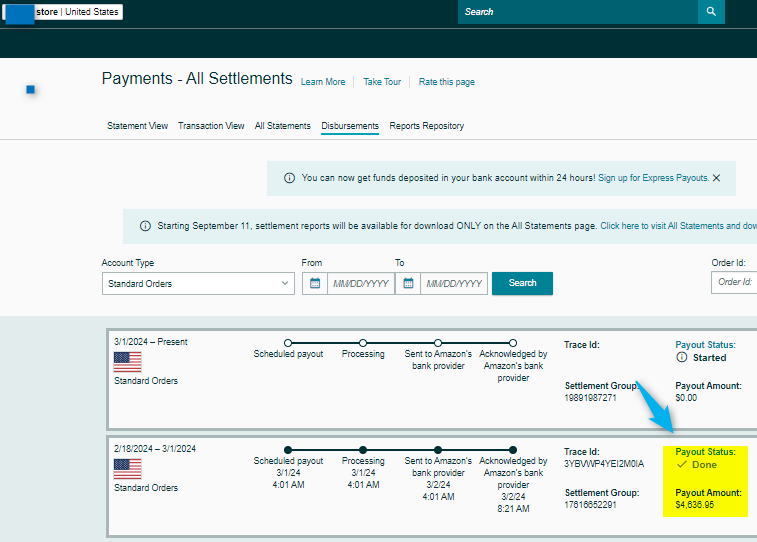This screenshot has height=542, width=757.
Task: Open the Account Type dropdown
Action: click(198, 284)
